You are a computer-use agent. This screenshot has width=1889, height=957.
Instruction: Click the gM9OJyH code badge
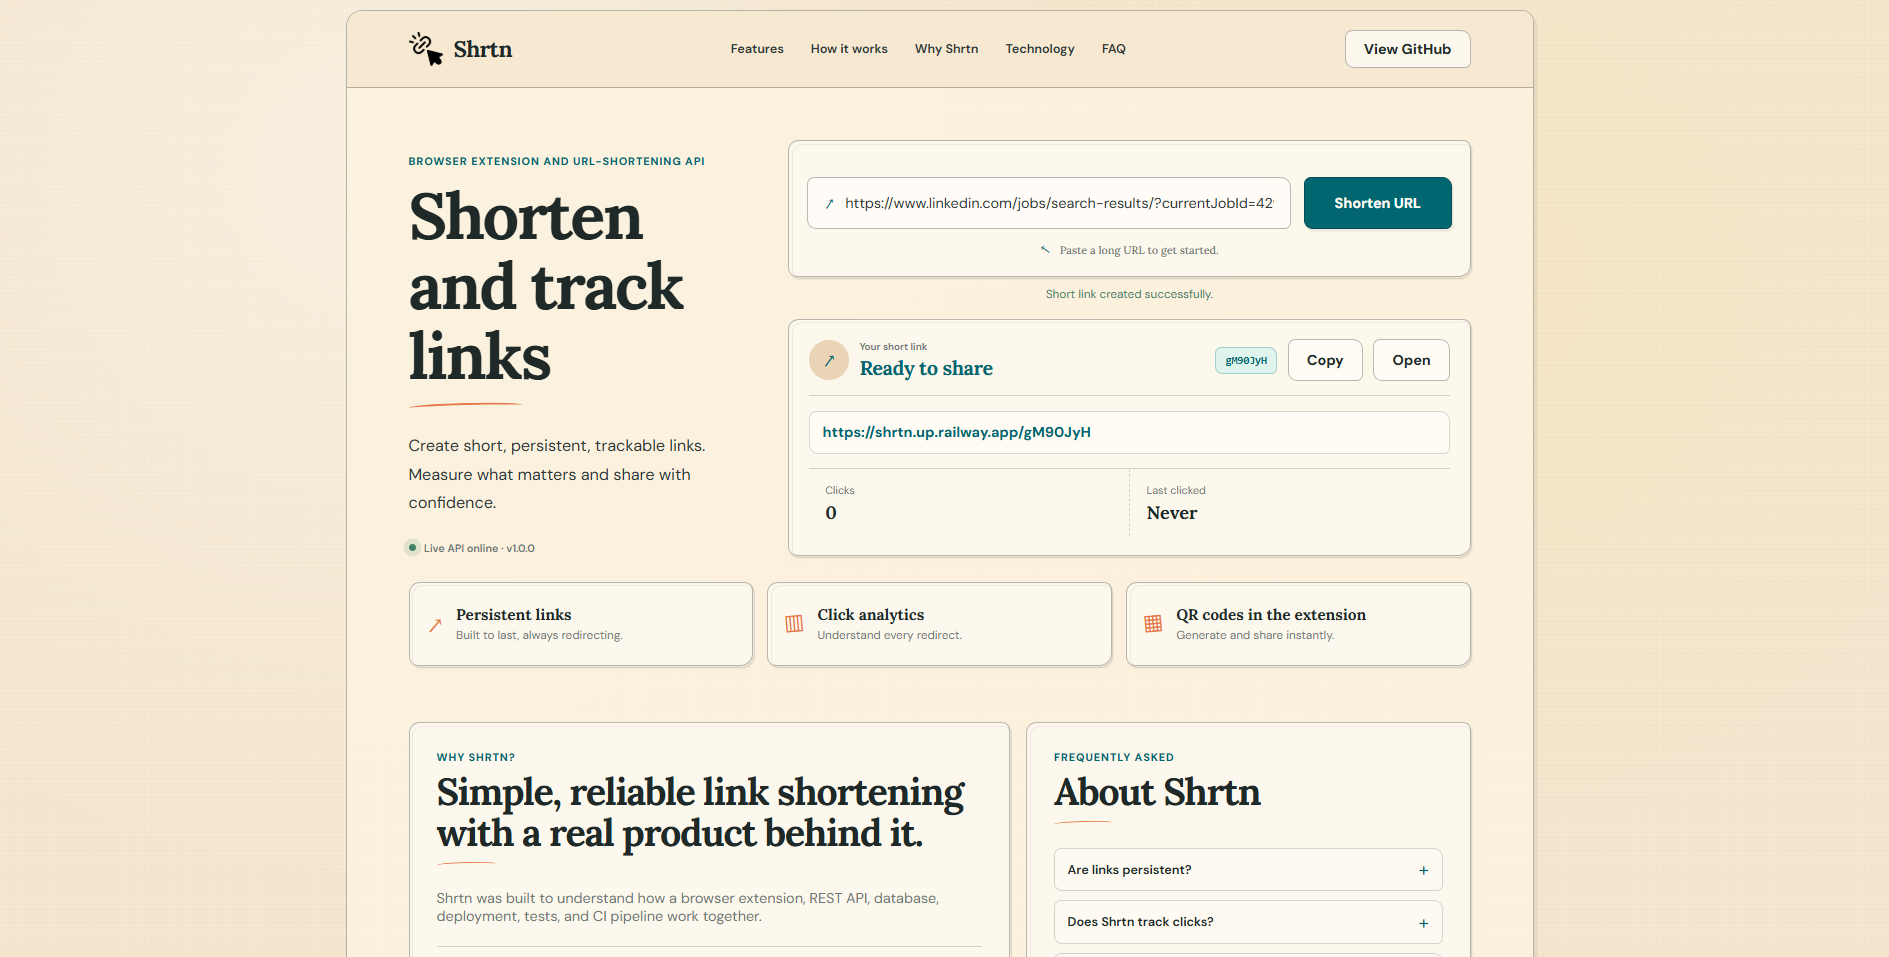pyautogui.click(x=1246, y=361)
